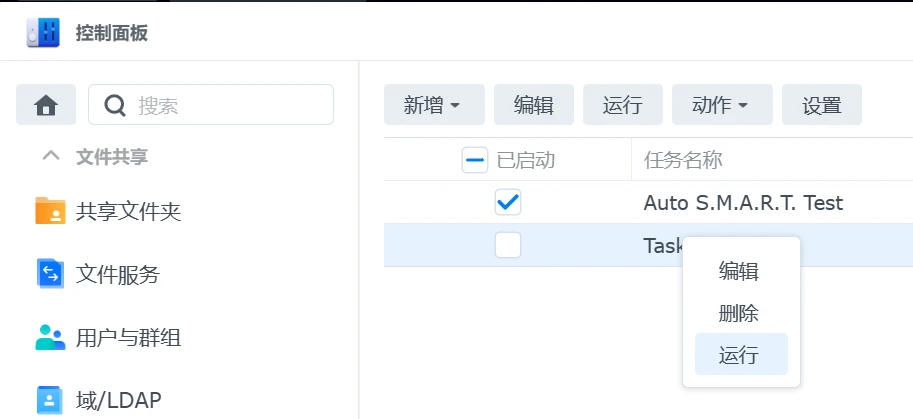Click the 编辑 toolbar button
The height and width of the screenshot is (419, 913).
(534, 105)
